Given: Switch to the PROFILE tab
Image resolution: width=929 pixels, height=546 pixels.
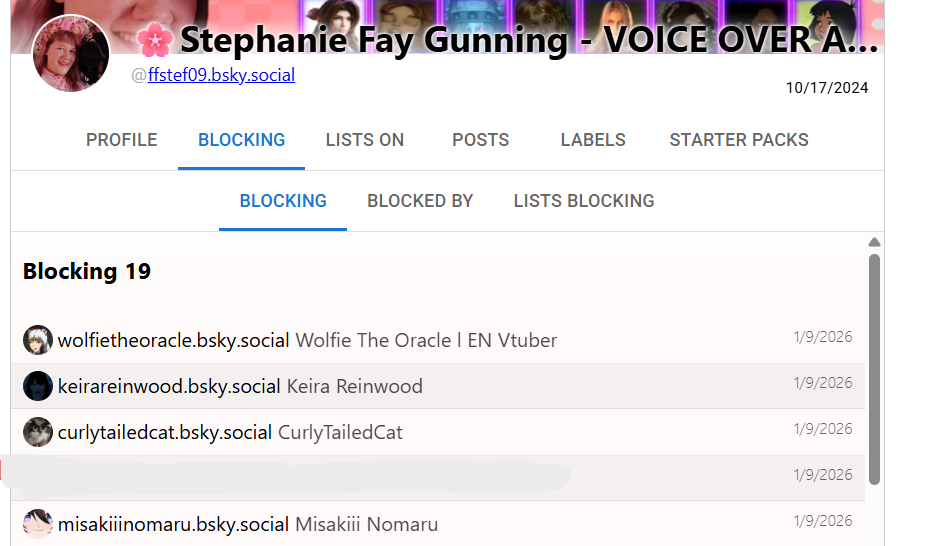Looking at the screenshot, I should (x=121, y=140).
